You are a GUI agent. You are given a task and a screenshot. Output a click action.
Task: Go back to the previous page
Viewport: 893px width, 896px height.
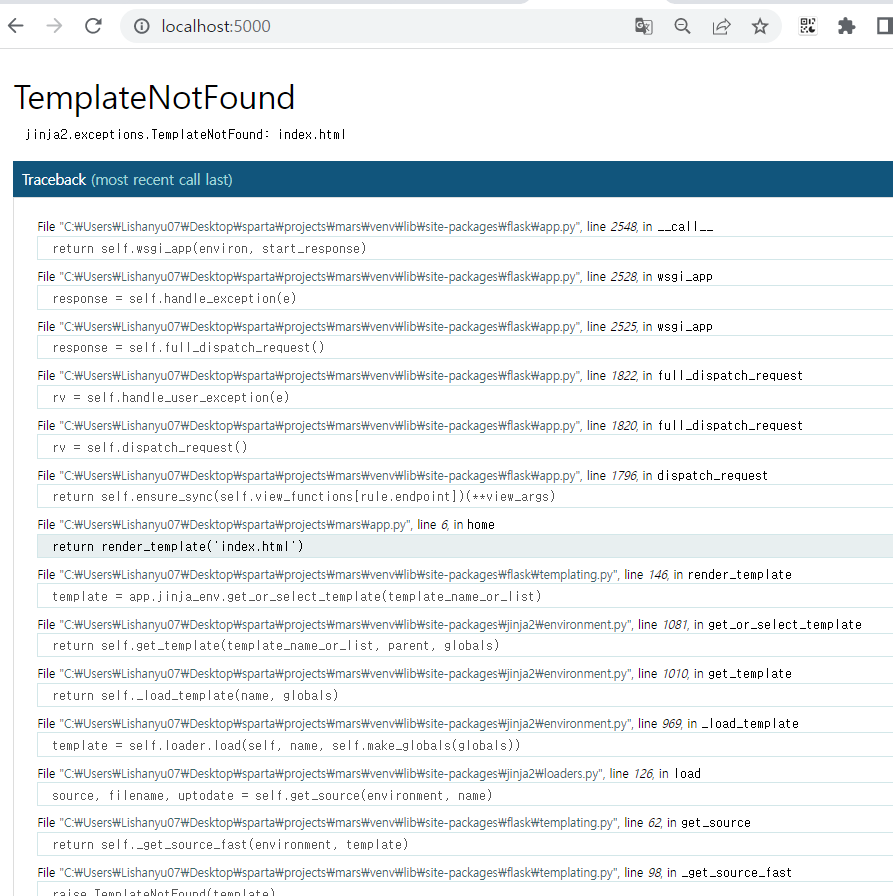16,26
